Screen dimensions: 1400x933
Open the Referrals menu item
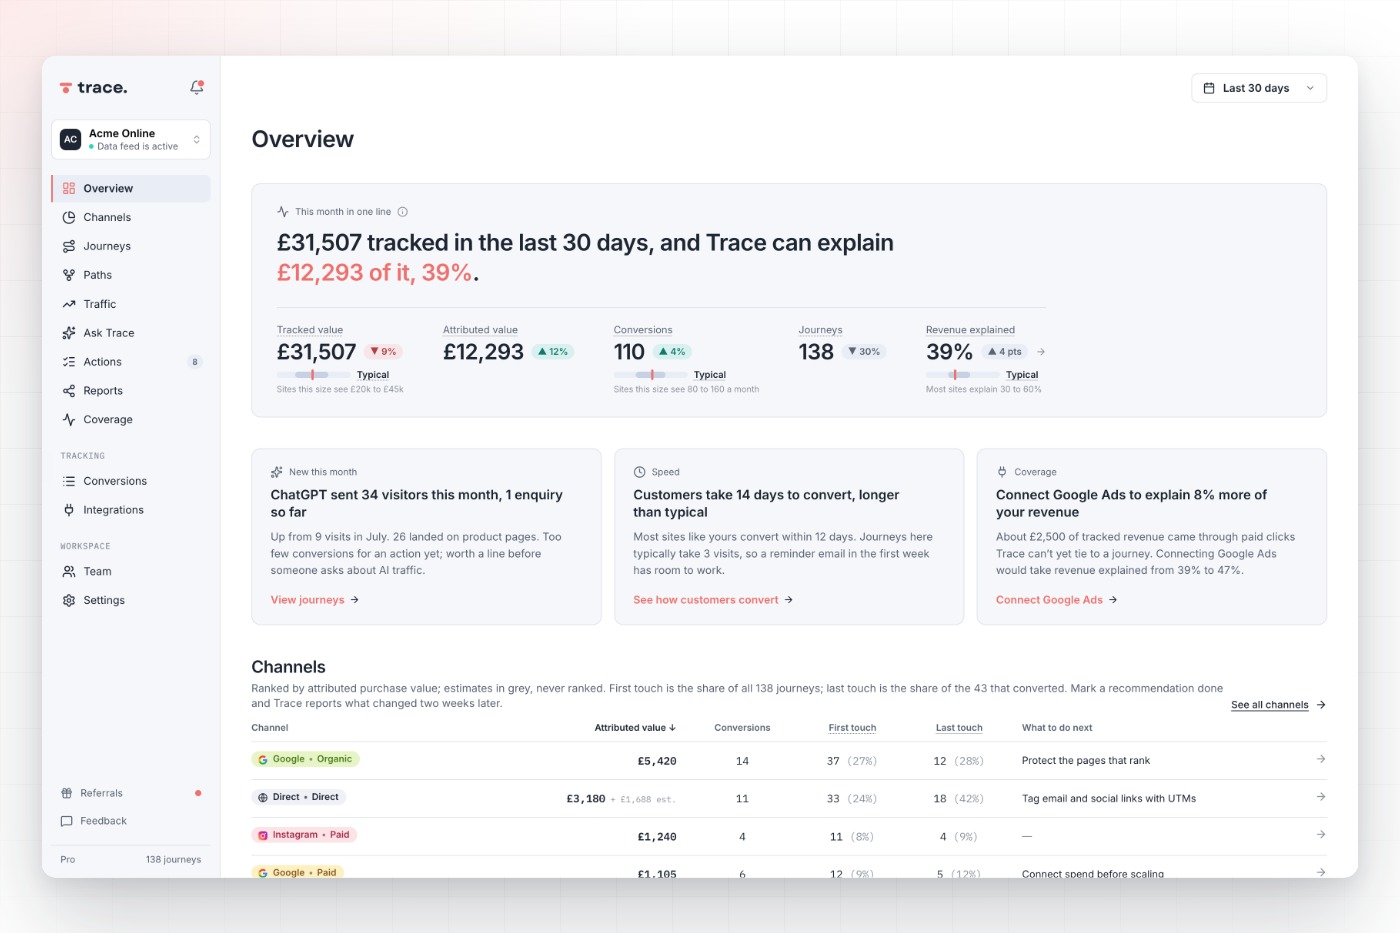point(131,793)
